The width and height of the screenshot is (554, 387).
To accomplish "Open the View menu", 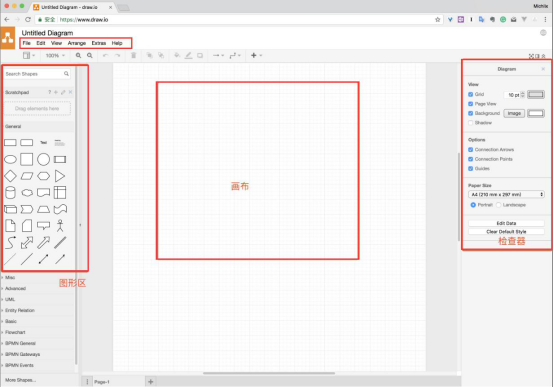I will pyautogui.click(x=57, y=43).
